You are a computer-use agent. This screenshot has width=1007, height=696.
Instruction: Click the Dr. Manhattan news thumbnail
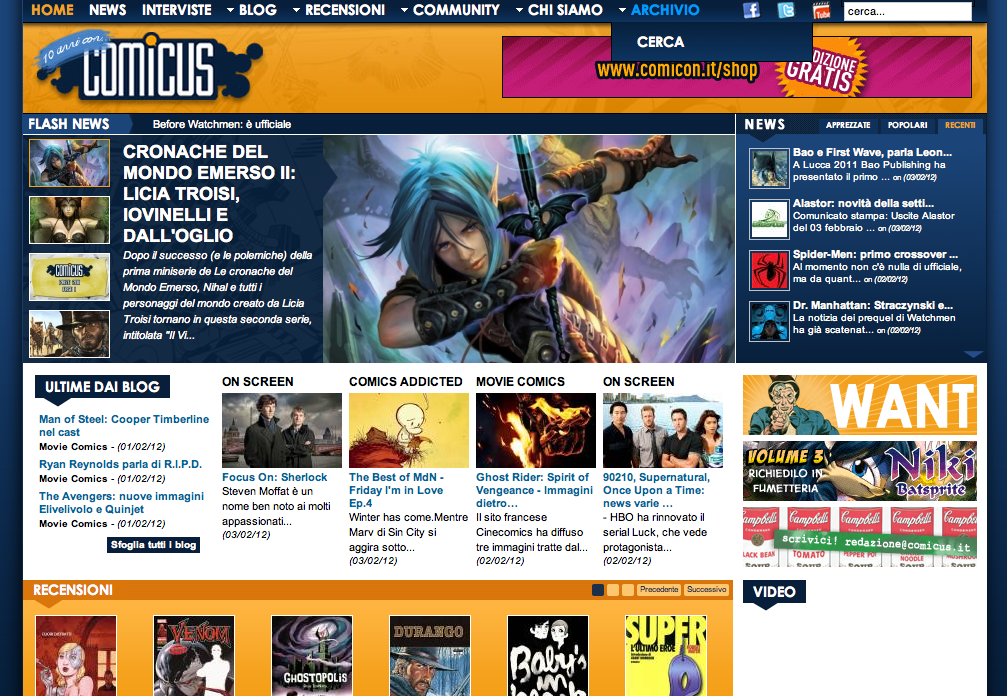click(x=769, y=321)
